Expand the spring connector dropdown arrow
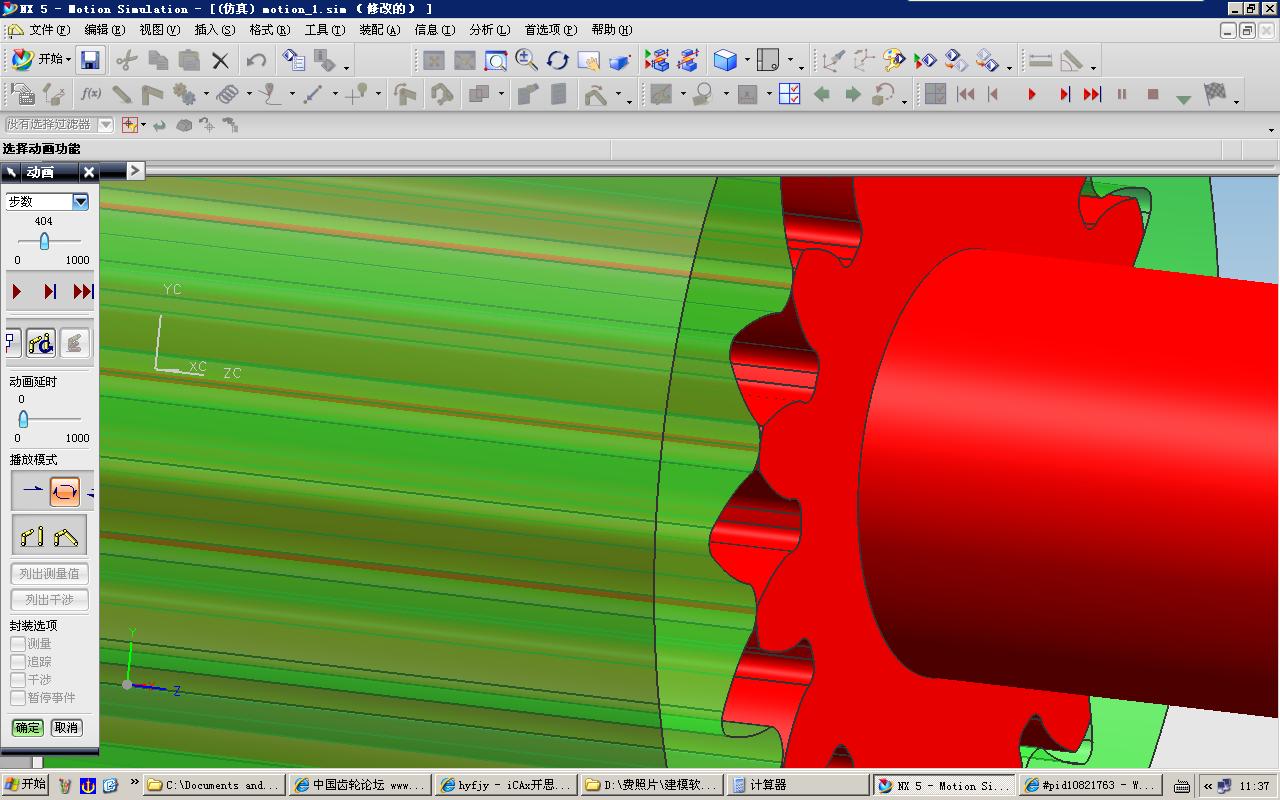The height and width of the screenshot is (800, 1280). (x=248, y=95)
